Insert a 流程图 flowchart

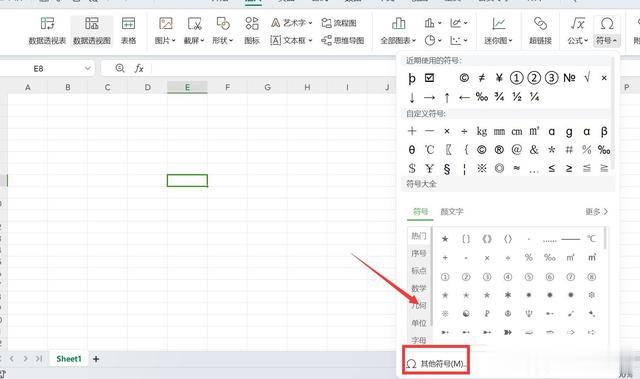click(x=339, y=23)
